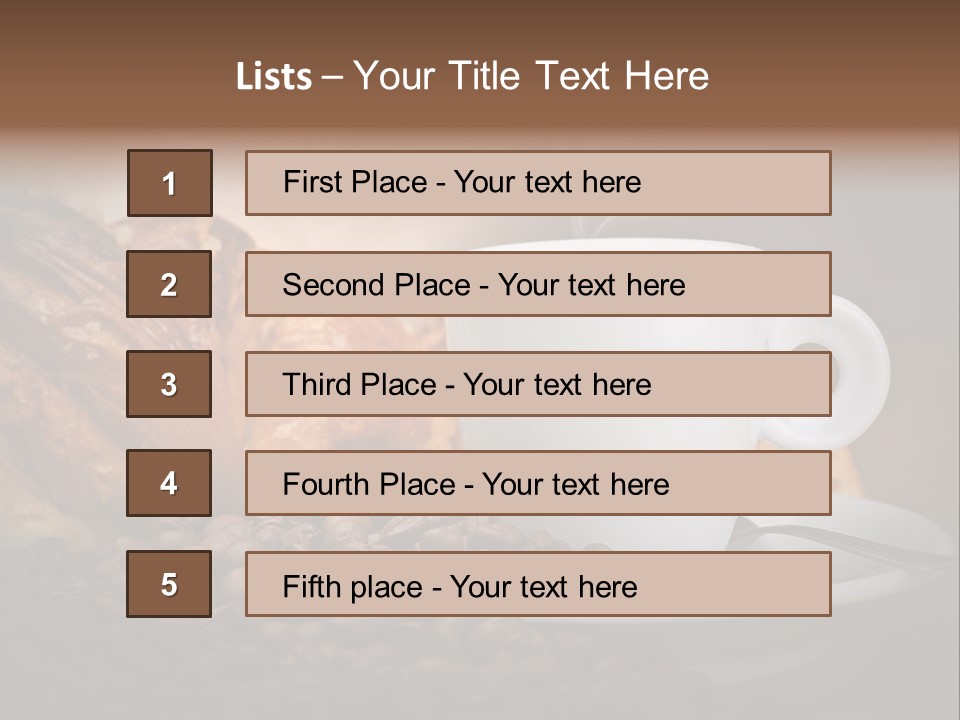This screenshot has width=960, height=720.
Task: Select the 'Second Place' text bar
Action: tap(538, 284)
